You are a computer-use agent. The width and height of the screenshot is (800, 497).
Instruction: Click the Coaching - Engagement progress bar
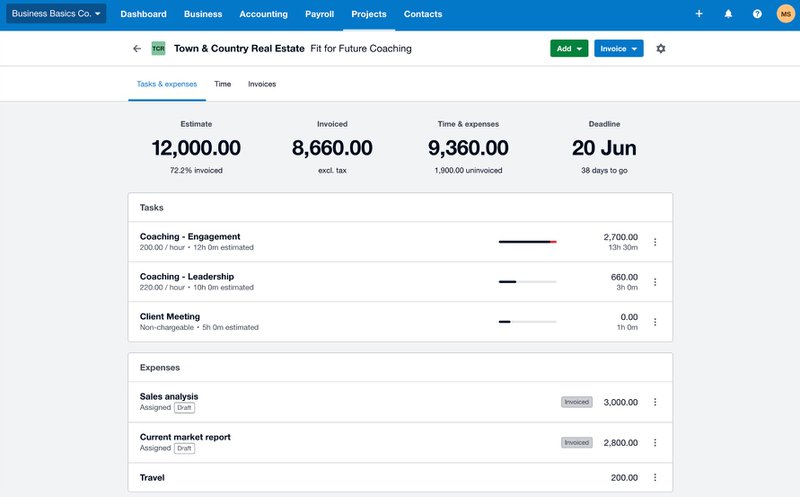coord(527,242)
